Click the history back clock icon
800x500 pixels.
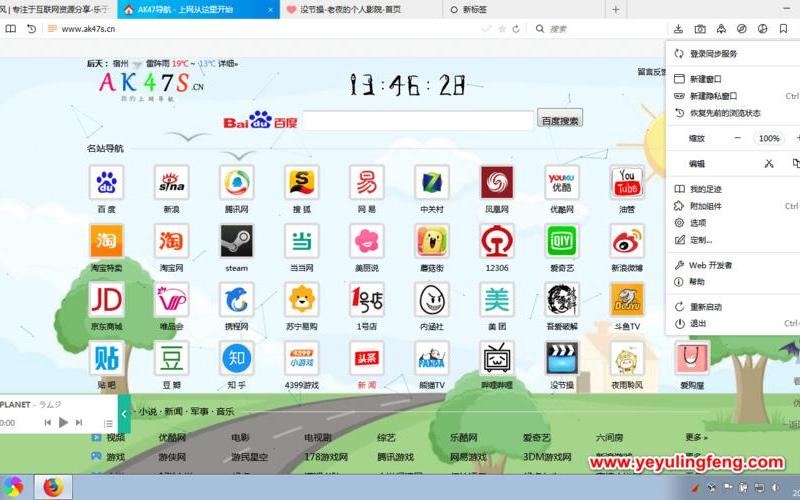pyautogui.click(x=32, y=29)
